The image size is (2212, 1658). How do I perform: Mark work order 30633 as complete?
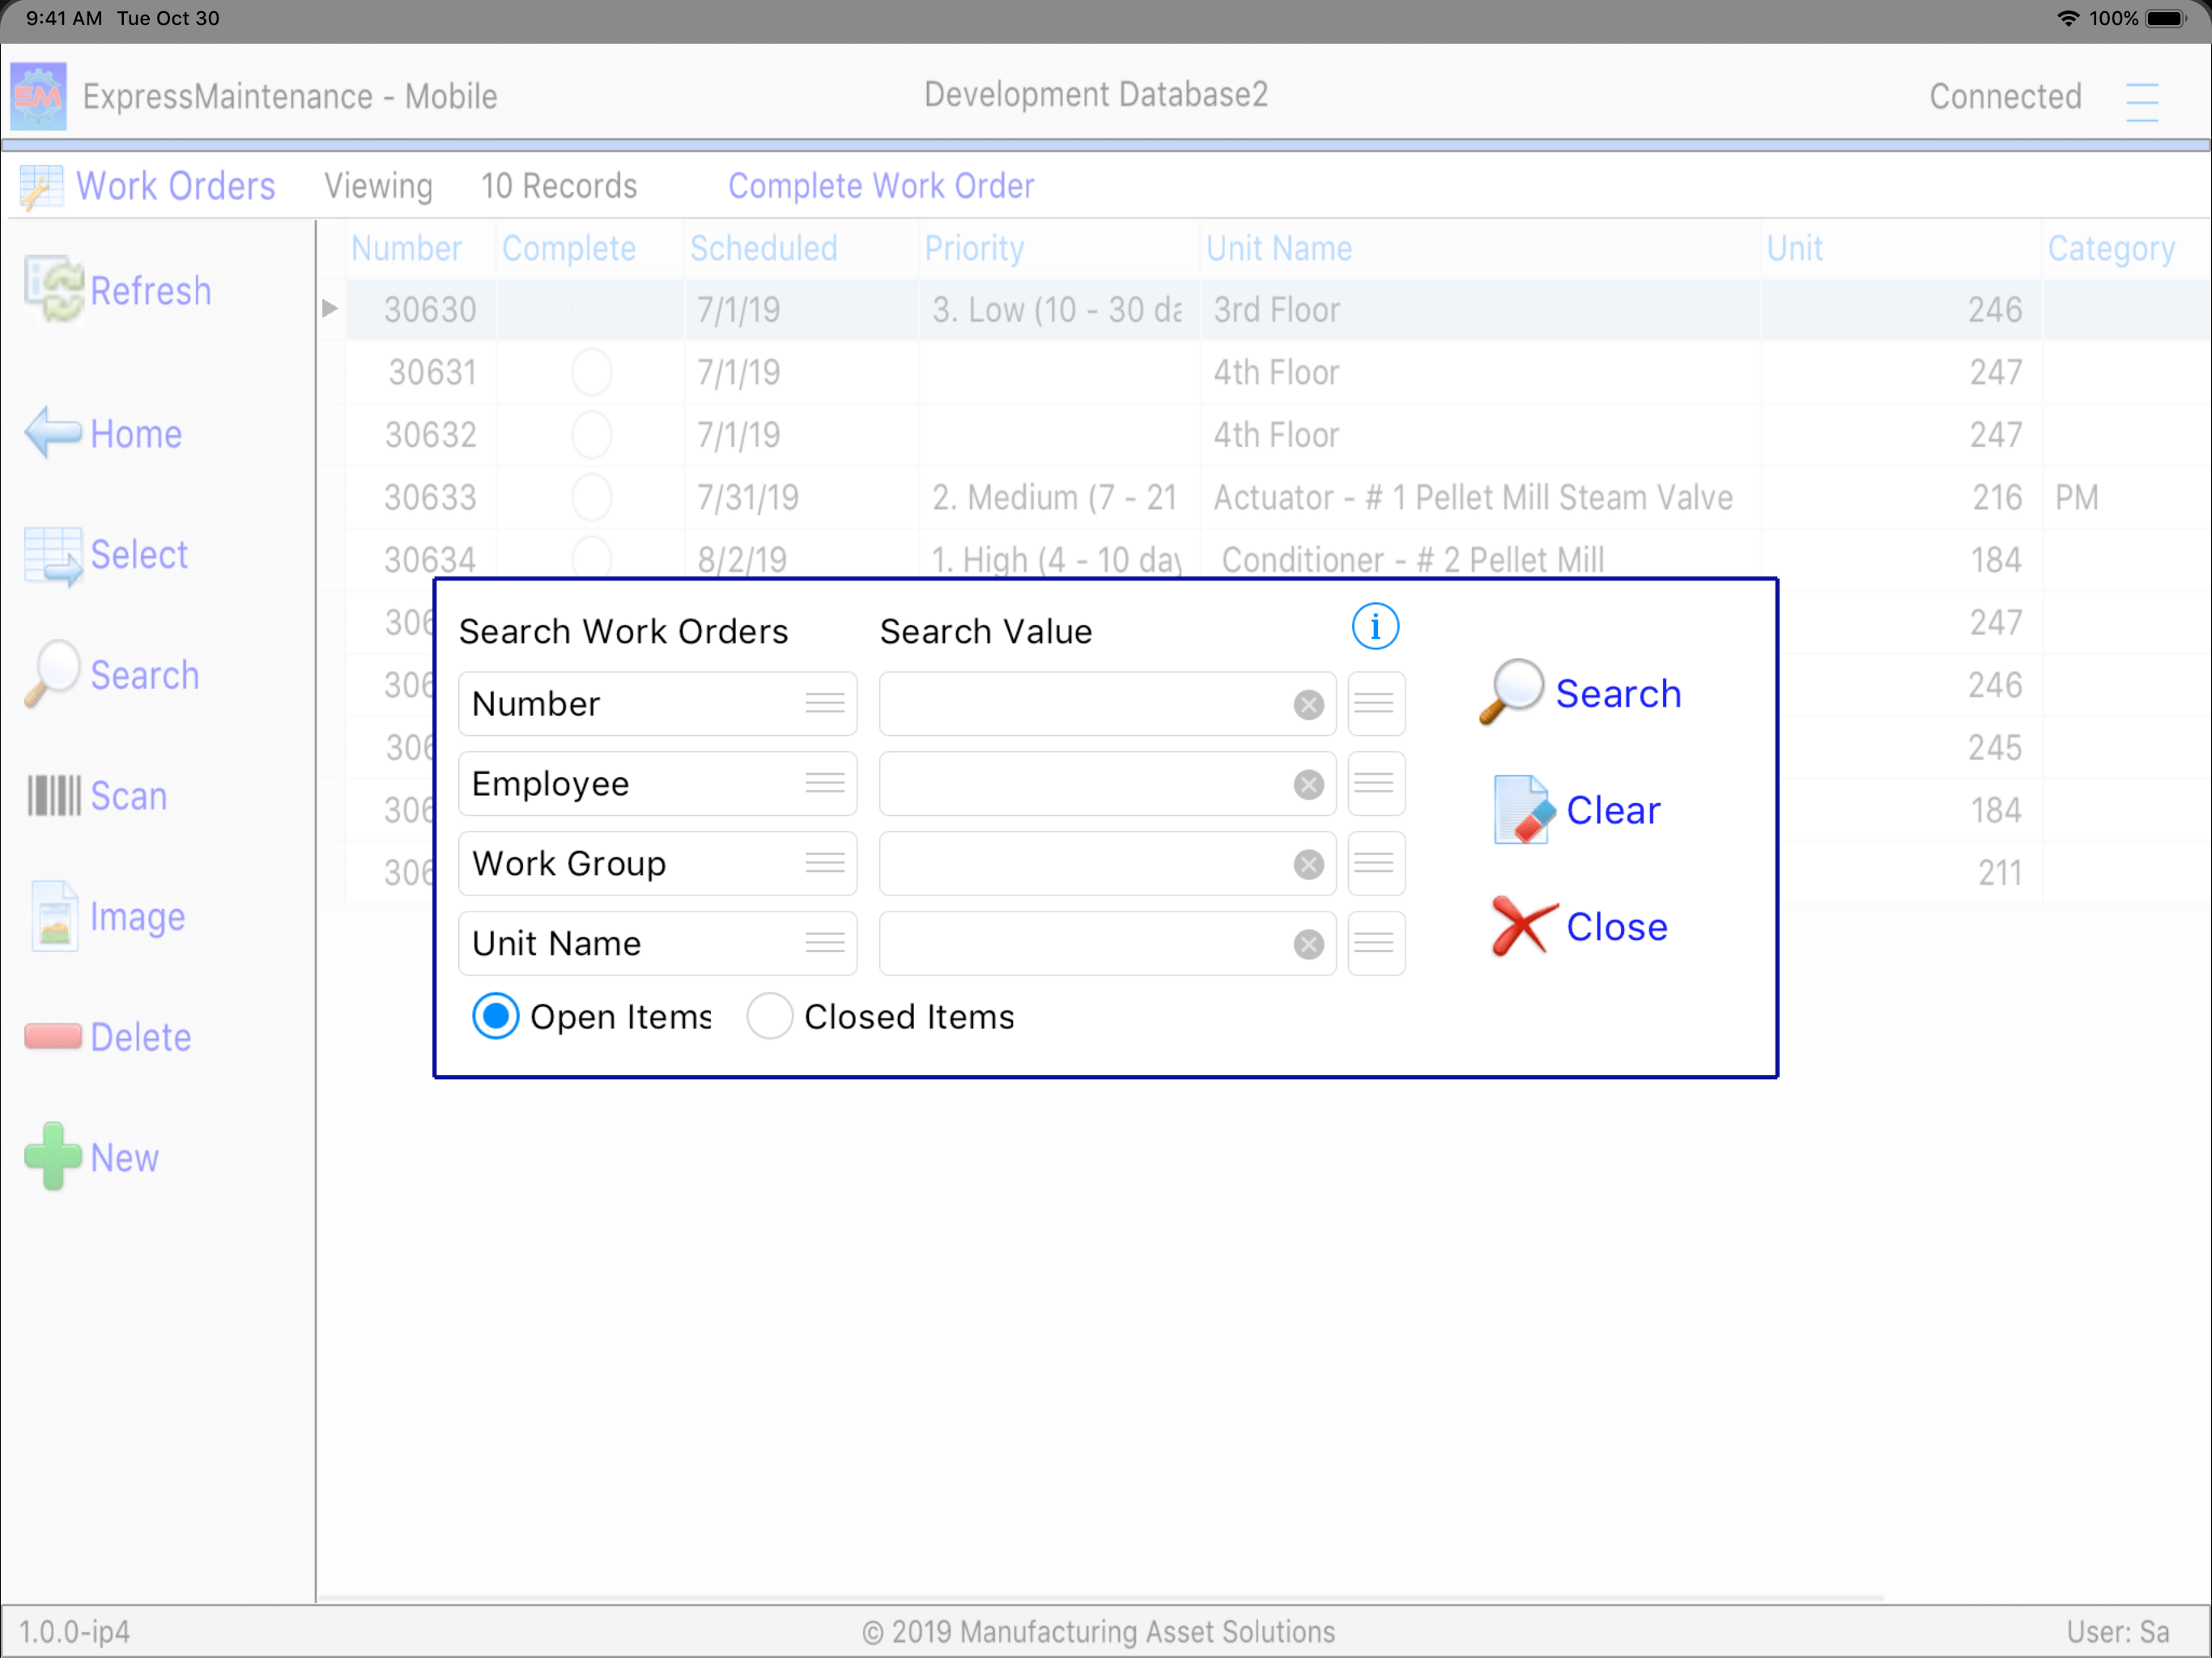click(x=591, y=497)
